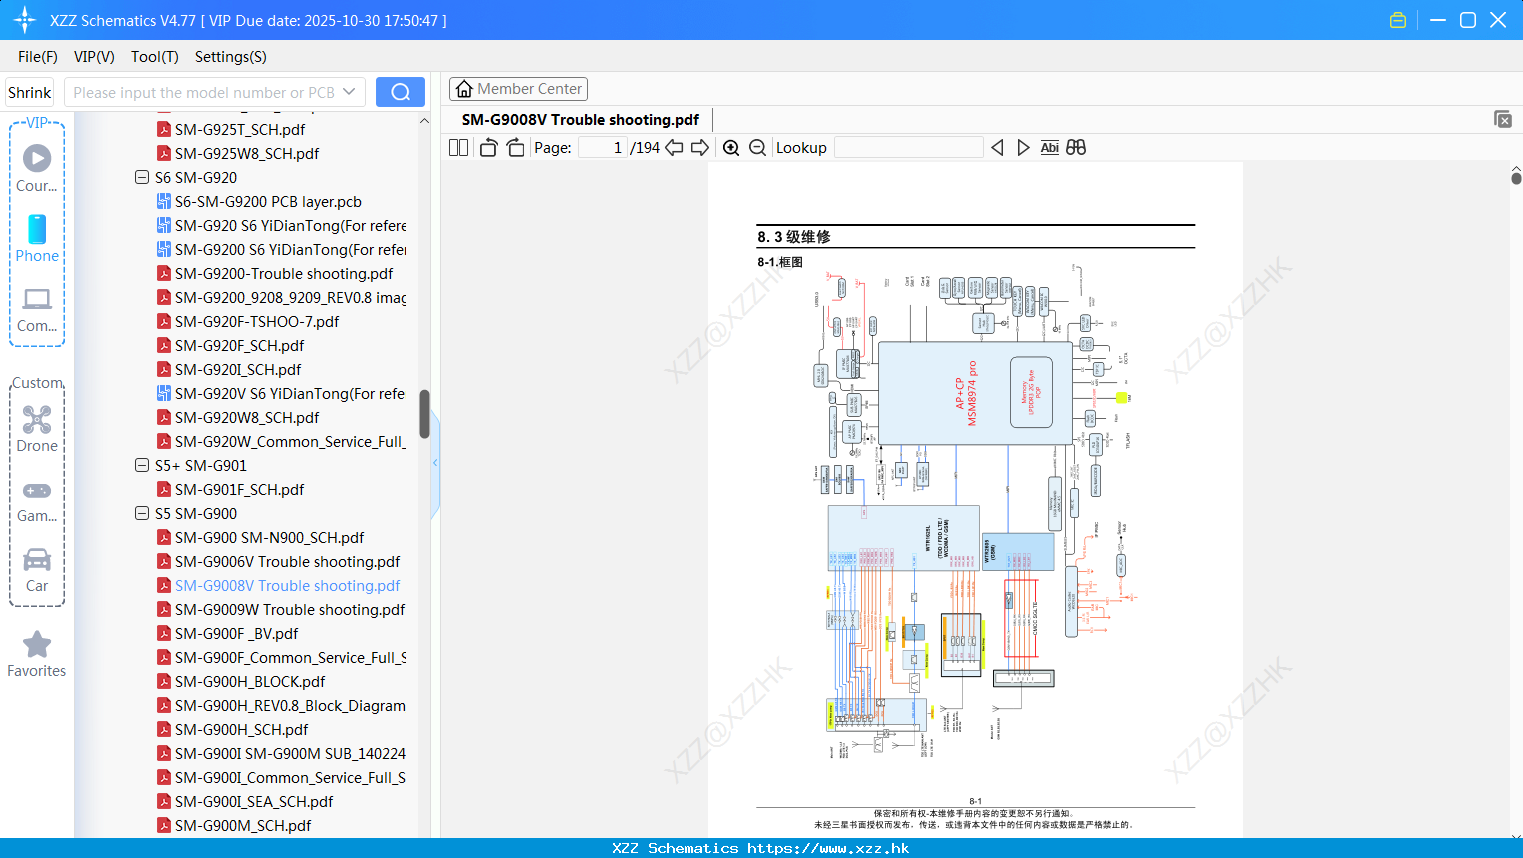The width and height of the screenshot is (1523, 858).
Task: Go to next page arrow
Action: (x=700, y=148)
